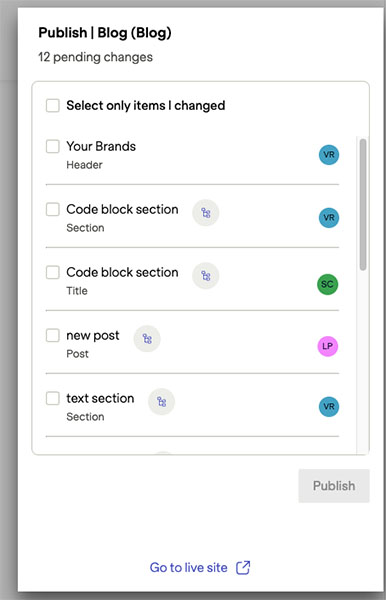386x600 pixels.
Task: Click the VR avatar on Your Brands row
Action: pos(329,155)
